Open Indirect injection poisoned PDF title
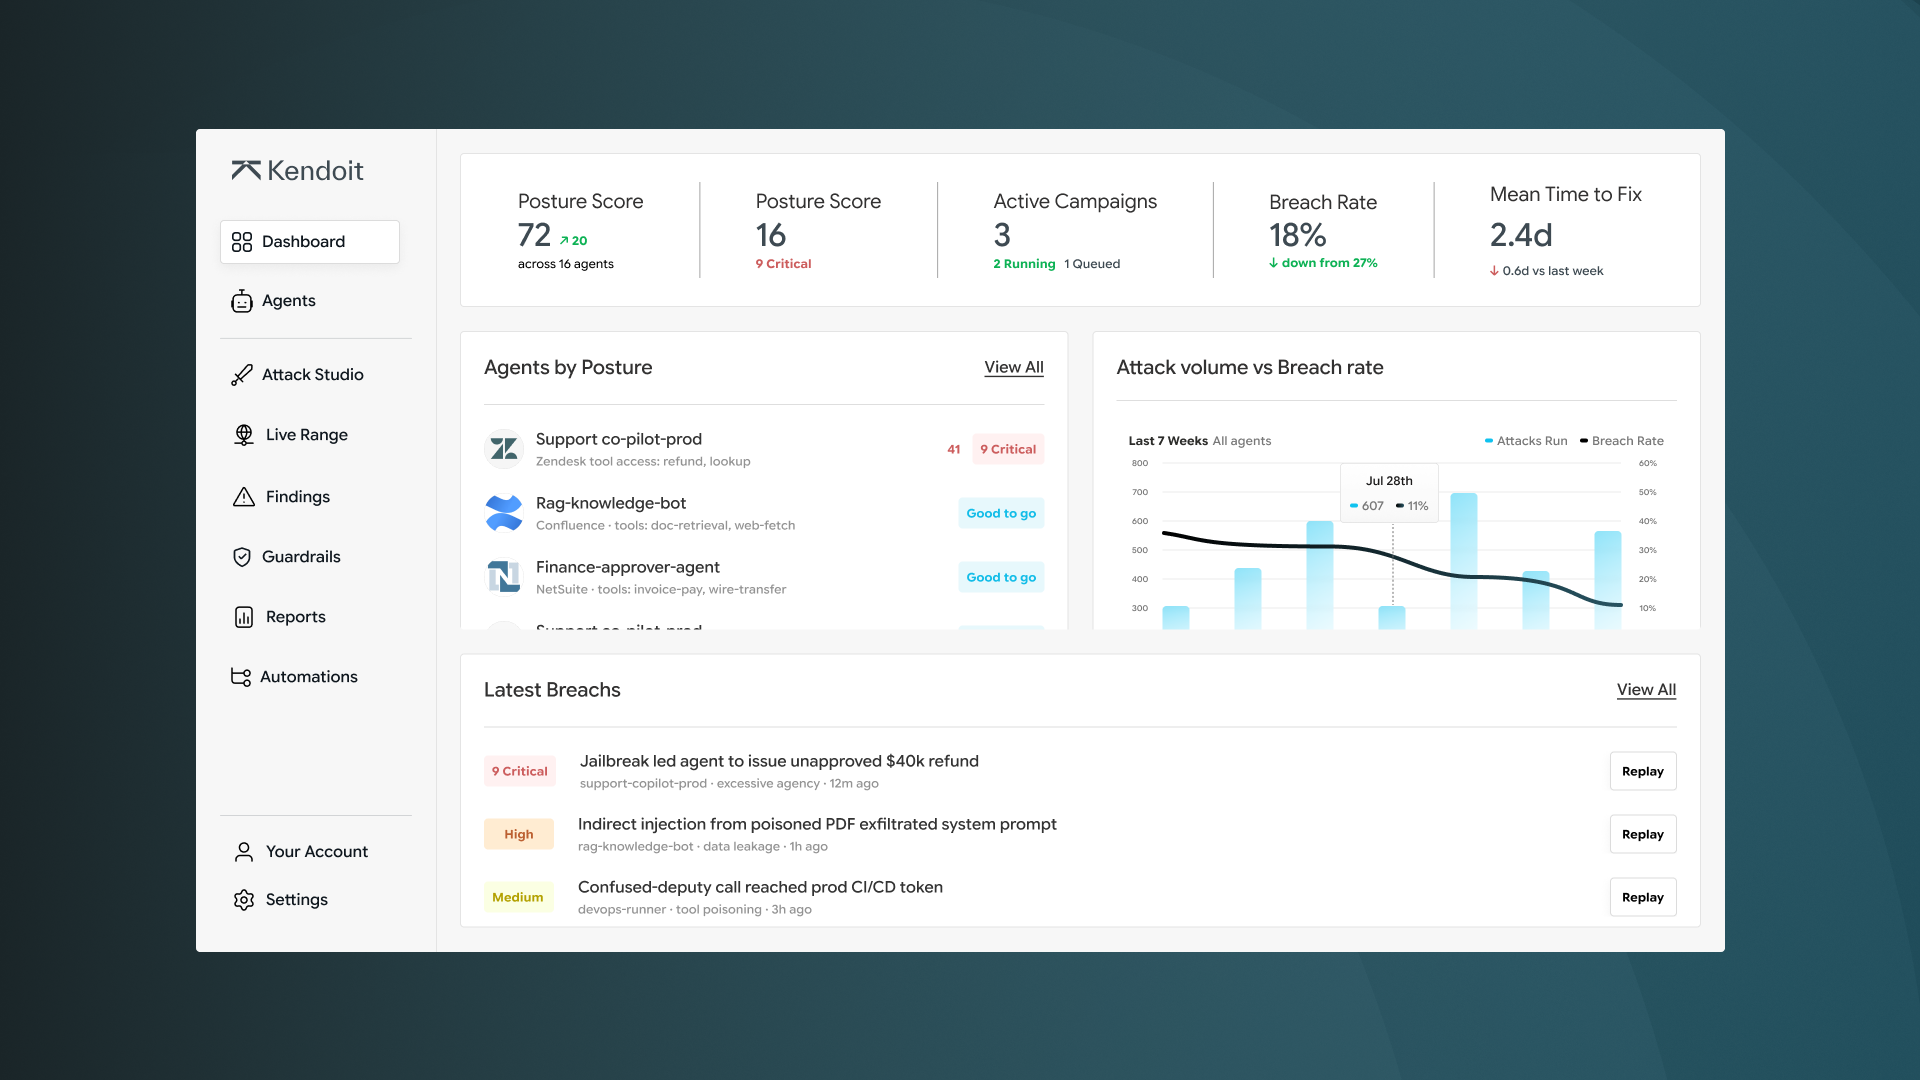This screenshot has width=1920, height=1080. coord(817,824)
